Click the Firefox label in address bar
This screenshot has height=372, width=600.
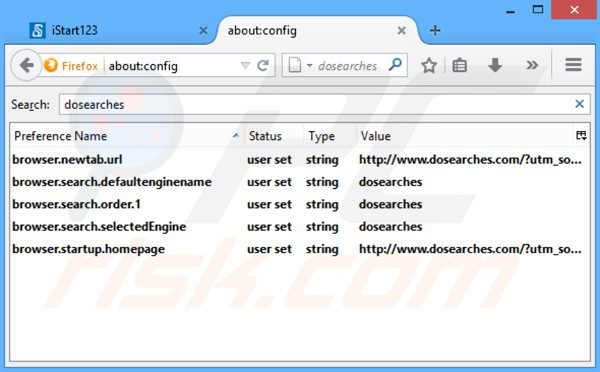(80, 66)
